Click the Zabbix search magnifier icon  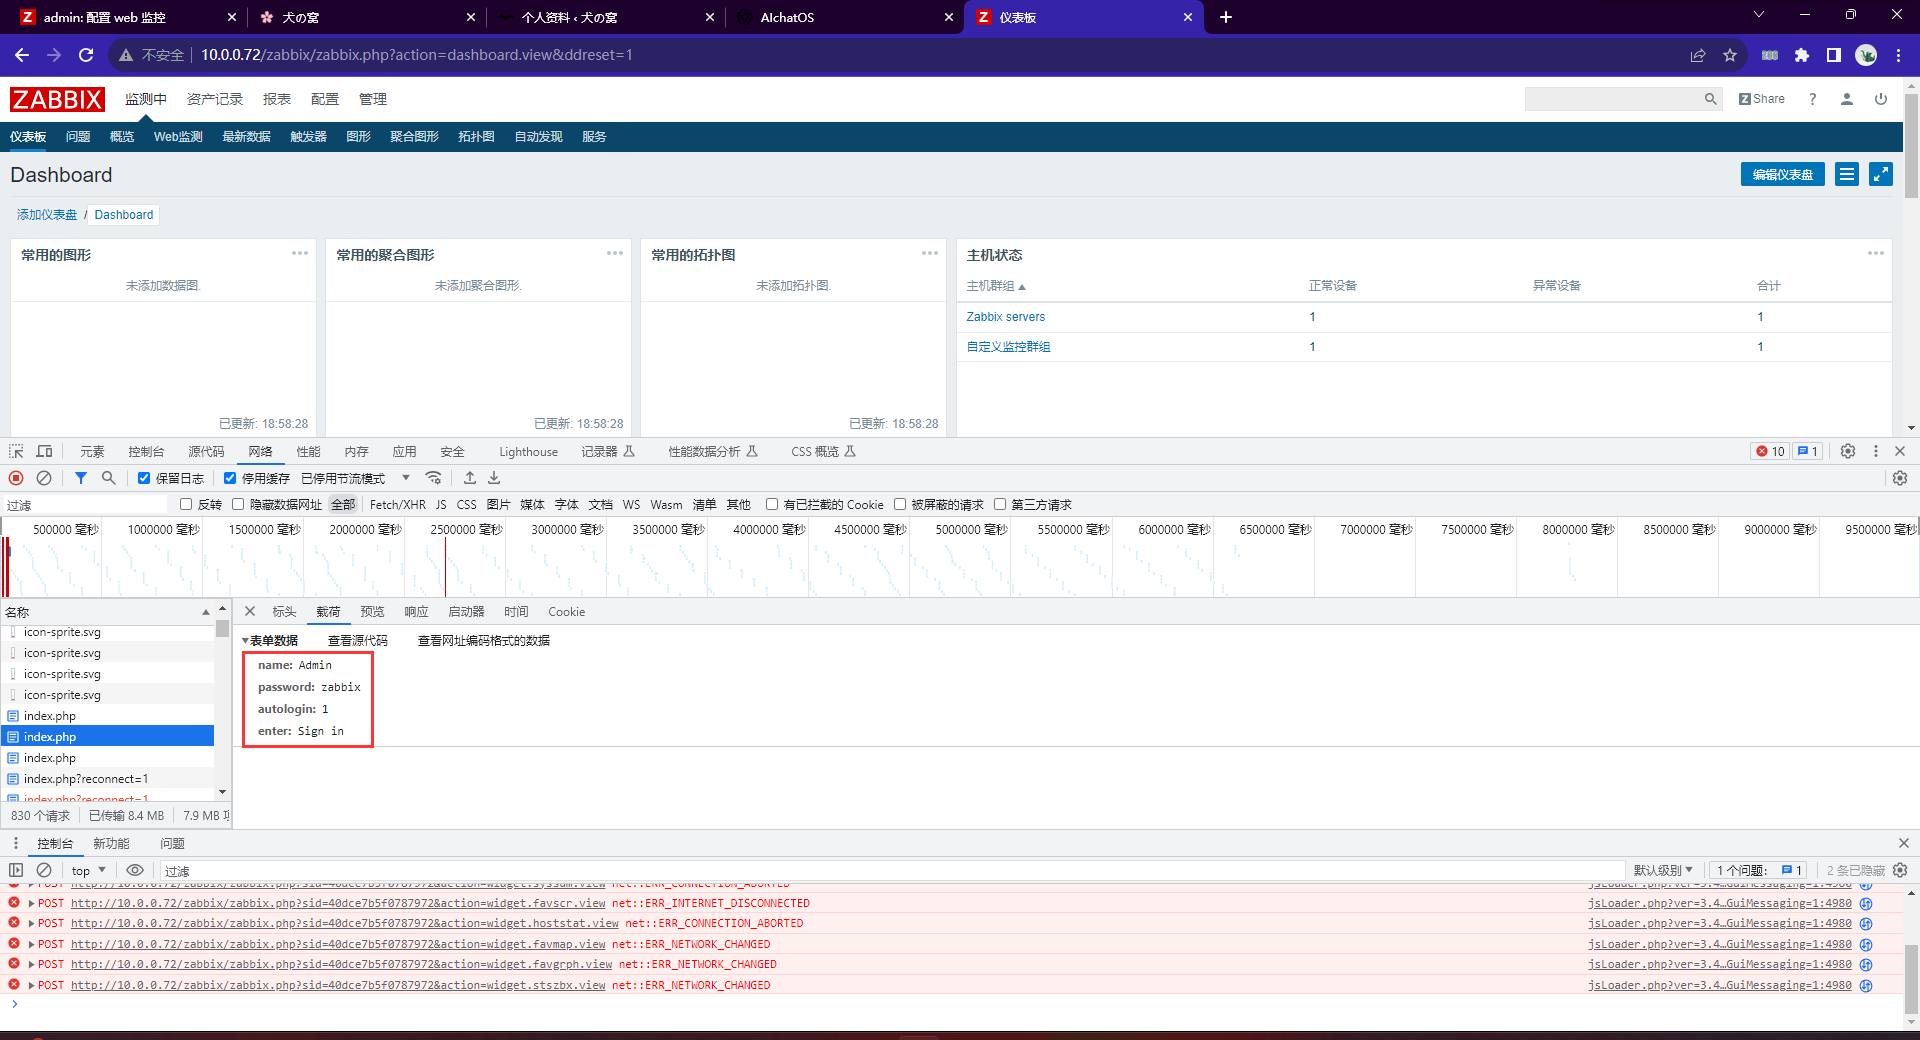pos(1710,99)
